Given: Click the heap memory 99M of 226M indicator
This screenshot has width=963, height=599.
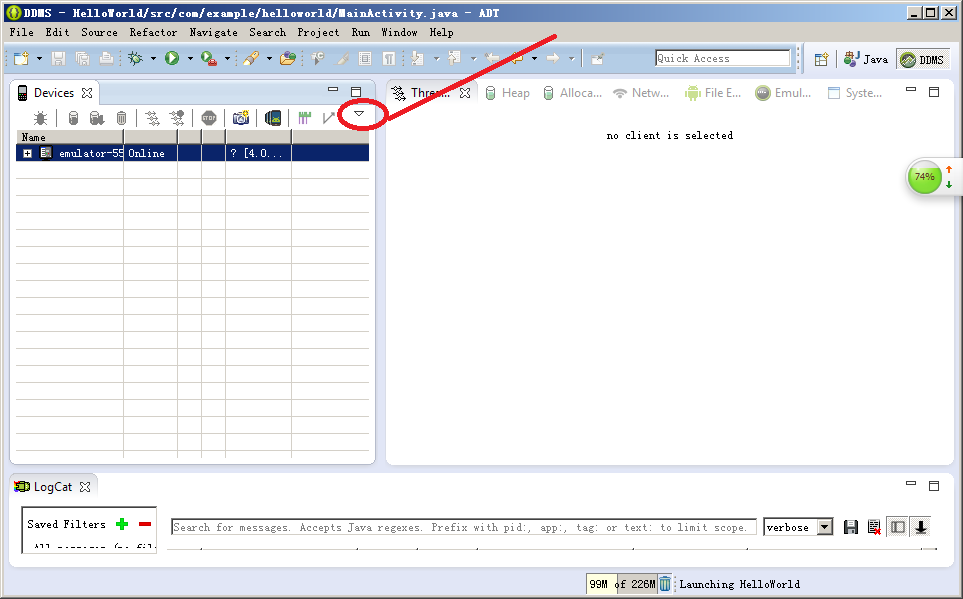Looking at the screenshot, I should [x=622, y=584].
